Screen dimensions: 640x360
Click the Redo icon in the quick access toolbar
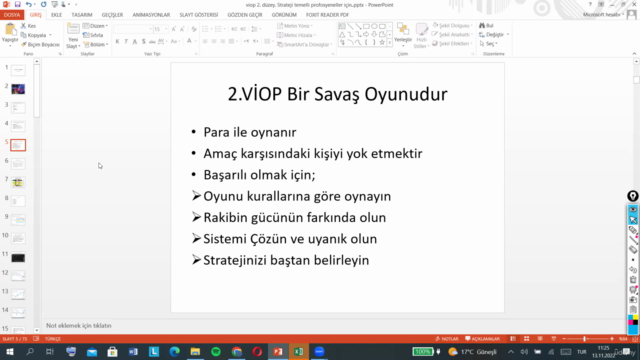(x=43, y=4)
